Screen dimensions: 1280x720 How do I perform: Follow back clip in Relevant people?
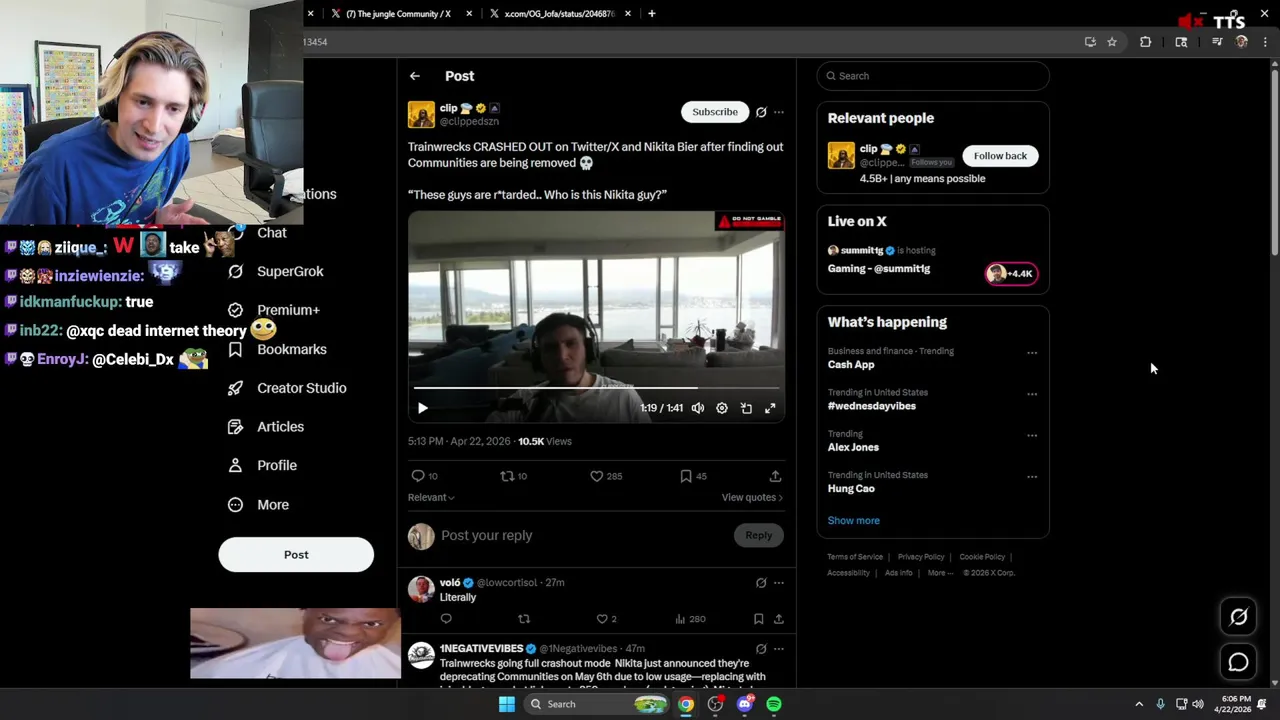(x=1000, y=156)
